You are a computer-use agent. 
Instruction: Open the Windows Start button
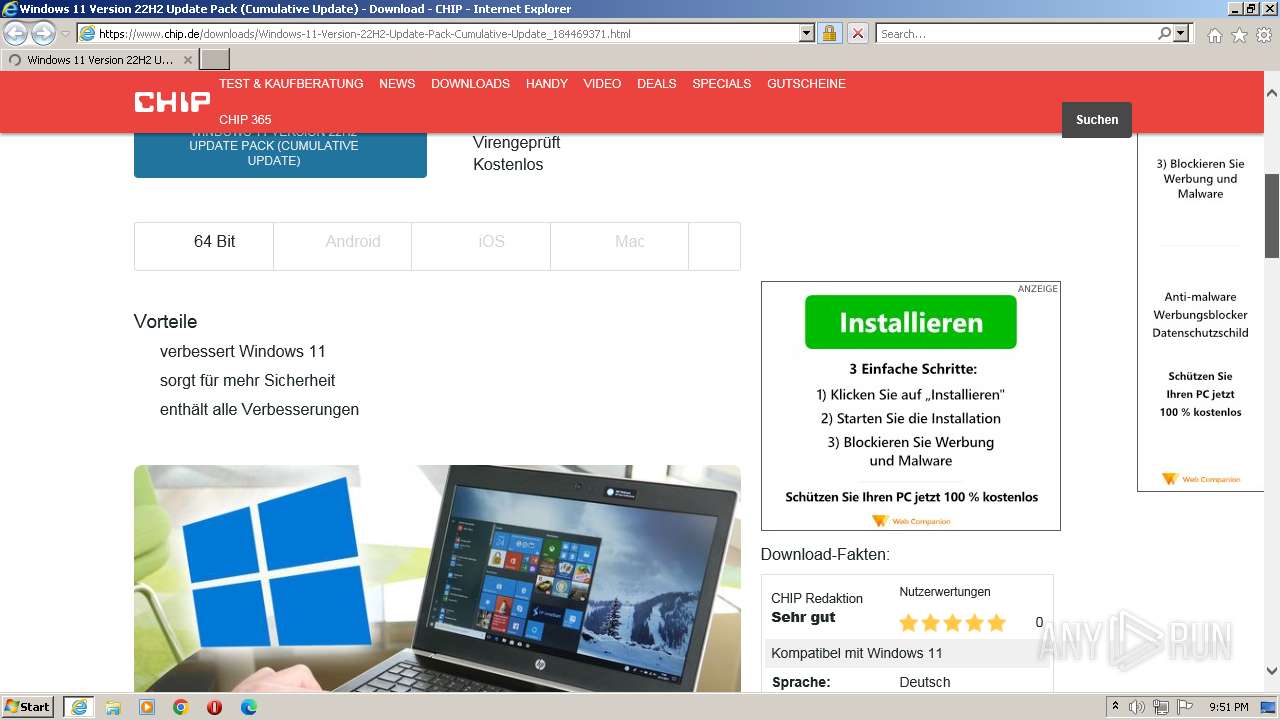click(x=28, y=707)
